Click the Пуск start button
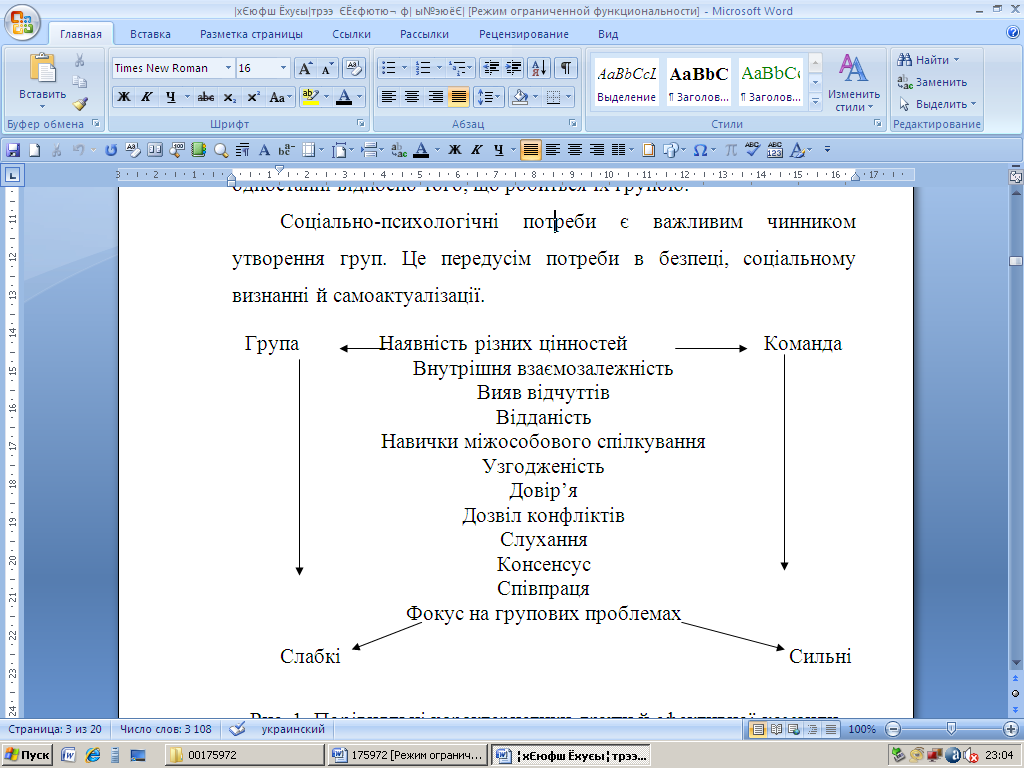This screenshot has height=768, width=1024. tap(27, 756)
